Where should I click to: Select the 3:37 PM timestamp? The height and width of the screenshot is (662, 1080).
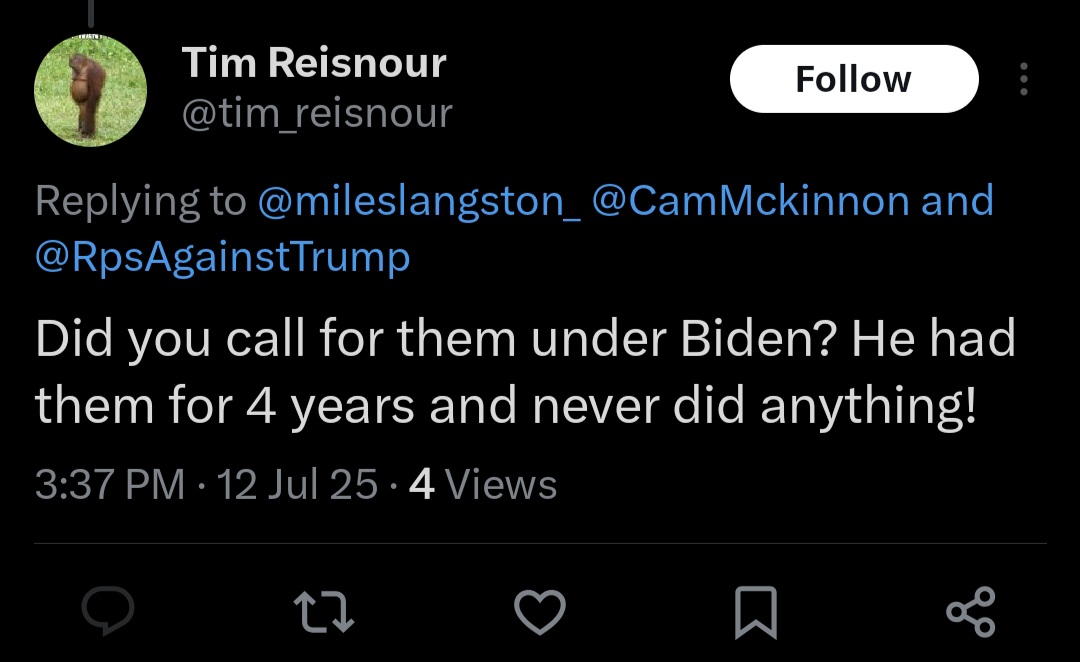(110, 484)
